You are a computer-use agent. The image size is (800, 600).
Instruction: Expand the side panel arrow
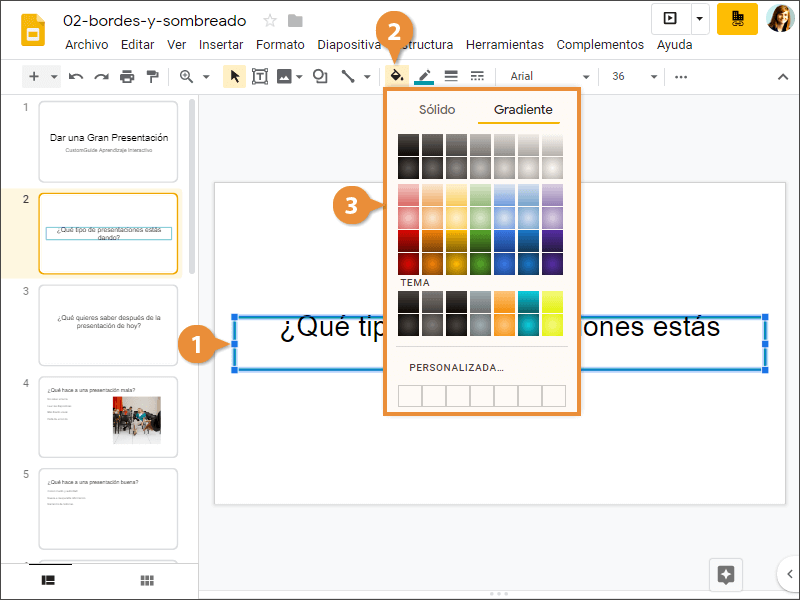789,574
